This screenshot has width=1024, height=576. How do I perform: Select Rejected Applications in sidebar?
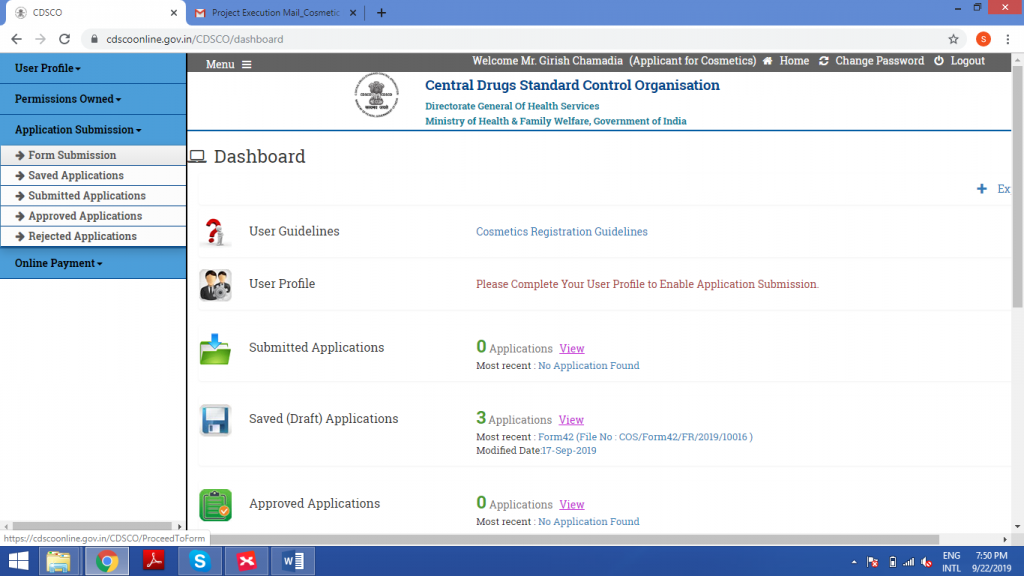pyautogui.click(x=93, y=236)
